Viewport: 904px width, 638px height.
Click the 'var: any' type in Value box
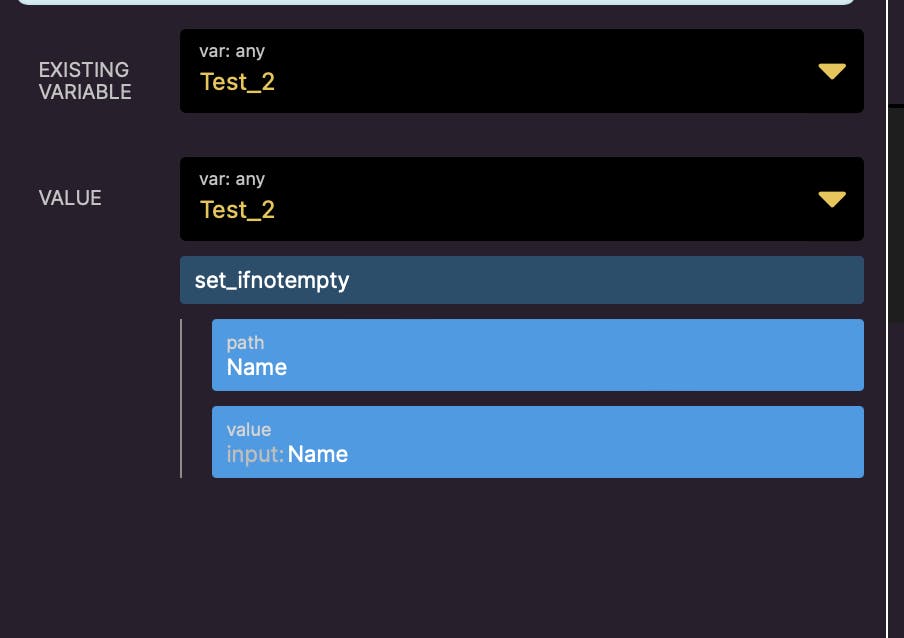232,179
